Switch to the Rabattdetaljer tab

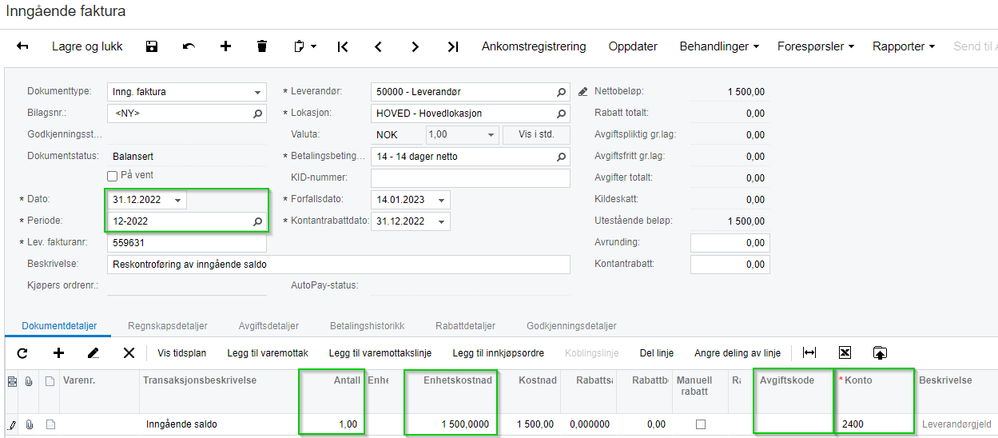tap(465, 326)
